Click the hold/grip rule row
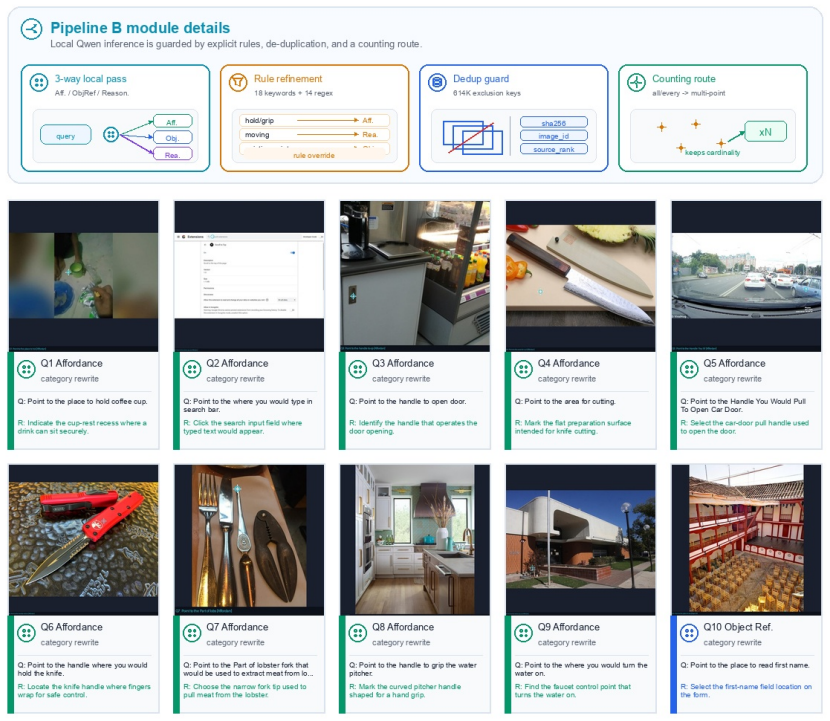Image resolution: width=830 pixels, height=721 pixels. (314, 120)
